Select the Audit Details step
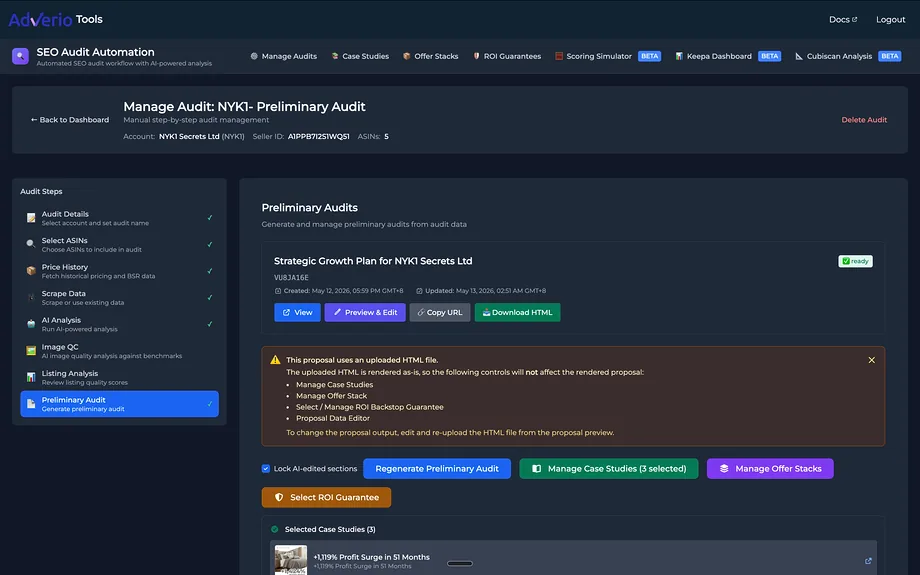 click(x=119, y=218)
